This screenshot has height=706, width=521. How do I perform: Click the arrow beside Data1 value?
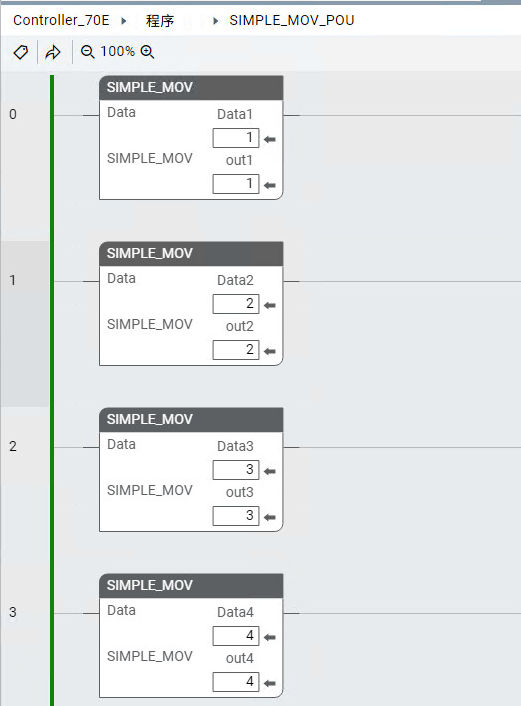click(x=270, y=139)
